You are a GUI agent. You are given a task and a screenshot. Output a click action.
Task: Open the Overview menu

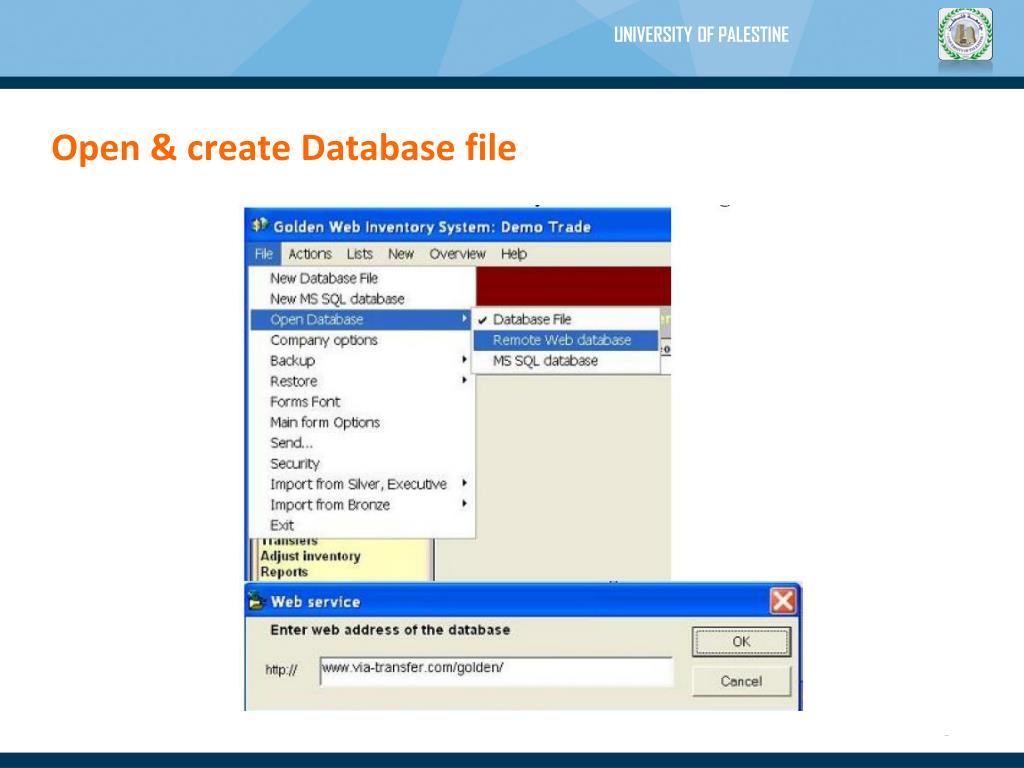457,254
